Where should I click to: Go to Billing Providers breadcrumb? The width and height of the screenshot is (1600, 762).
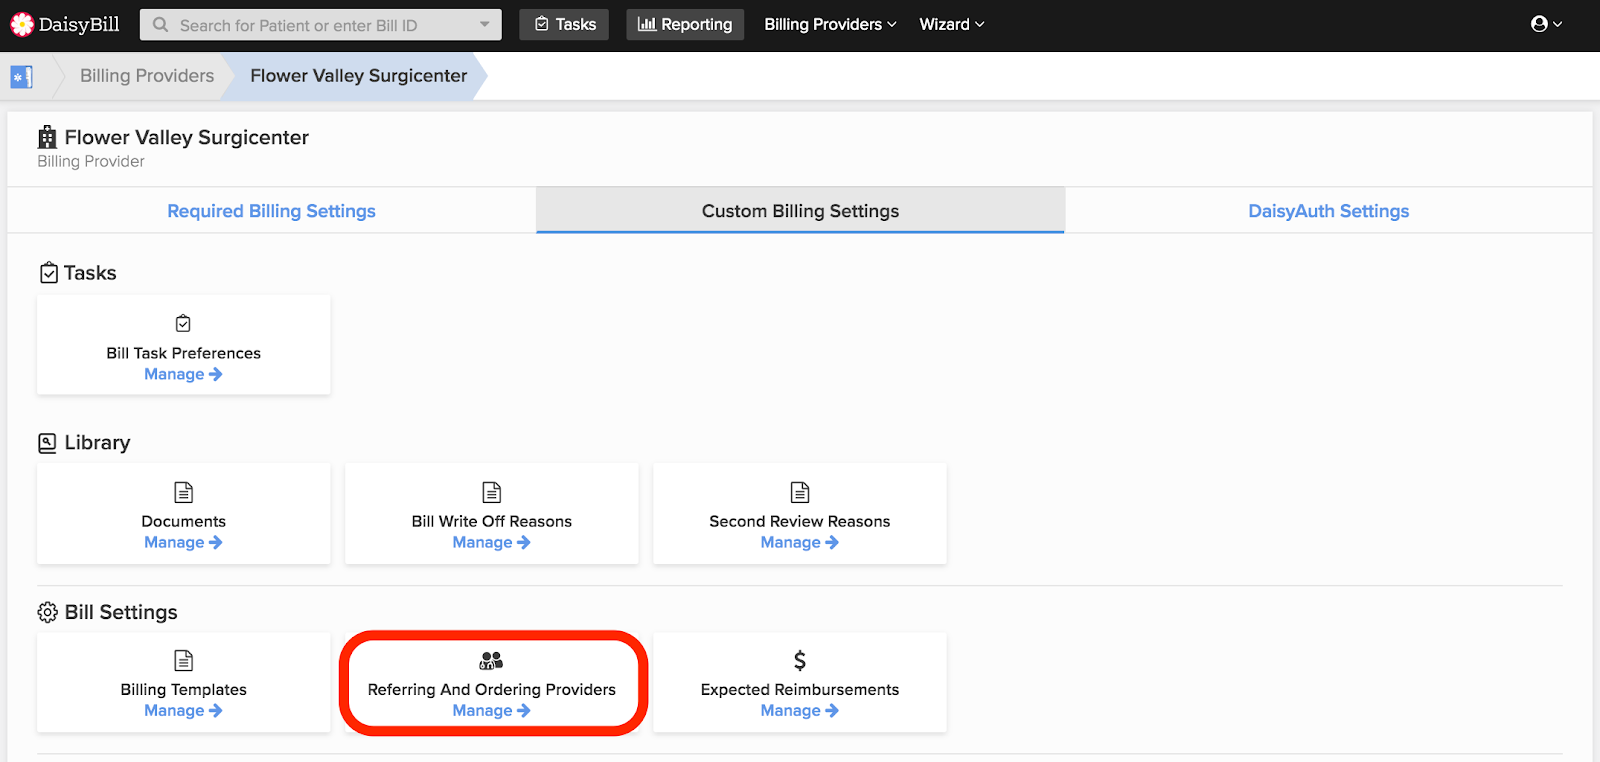(x=147, y=76)
